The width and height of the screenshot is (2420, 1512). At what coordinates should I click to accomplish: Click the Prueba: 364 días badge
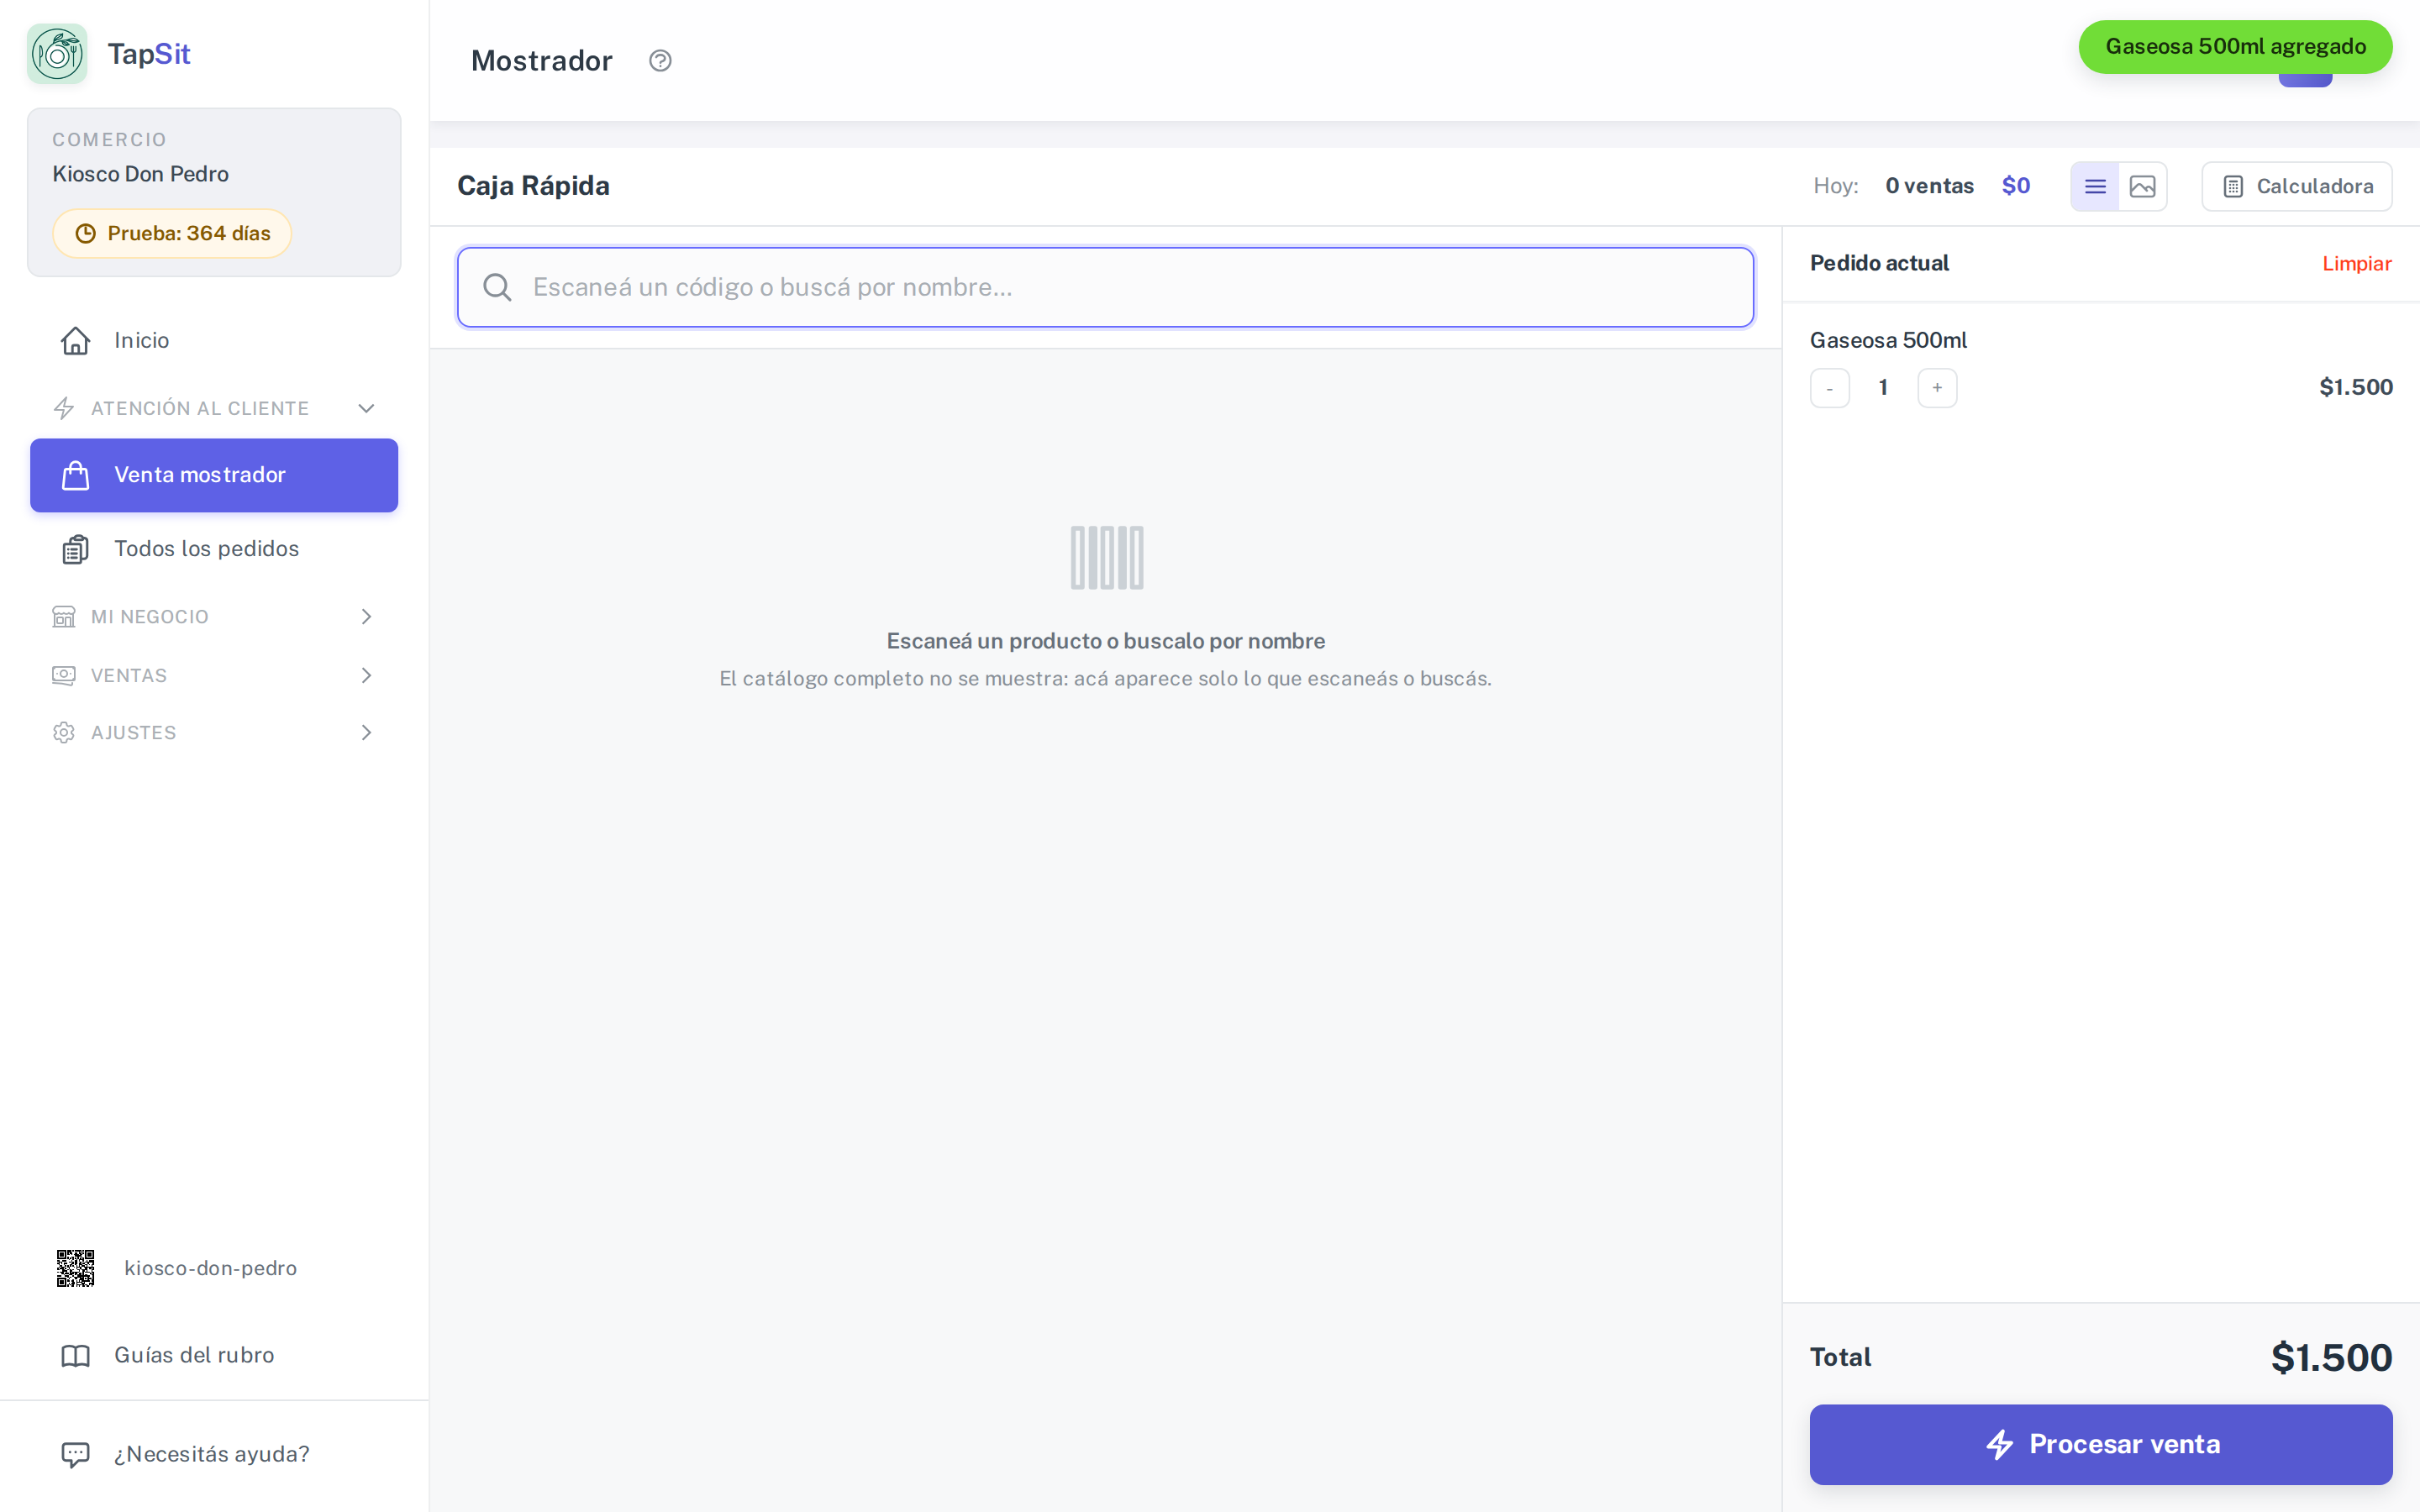tap(172, 233)
